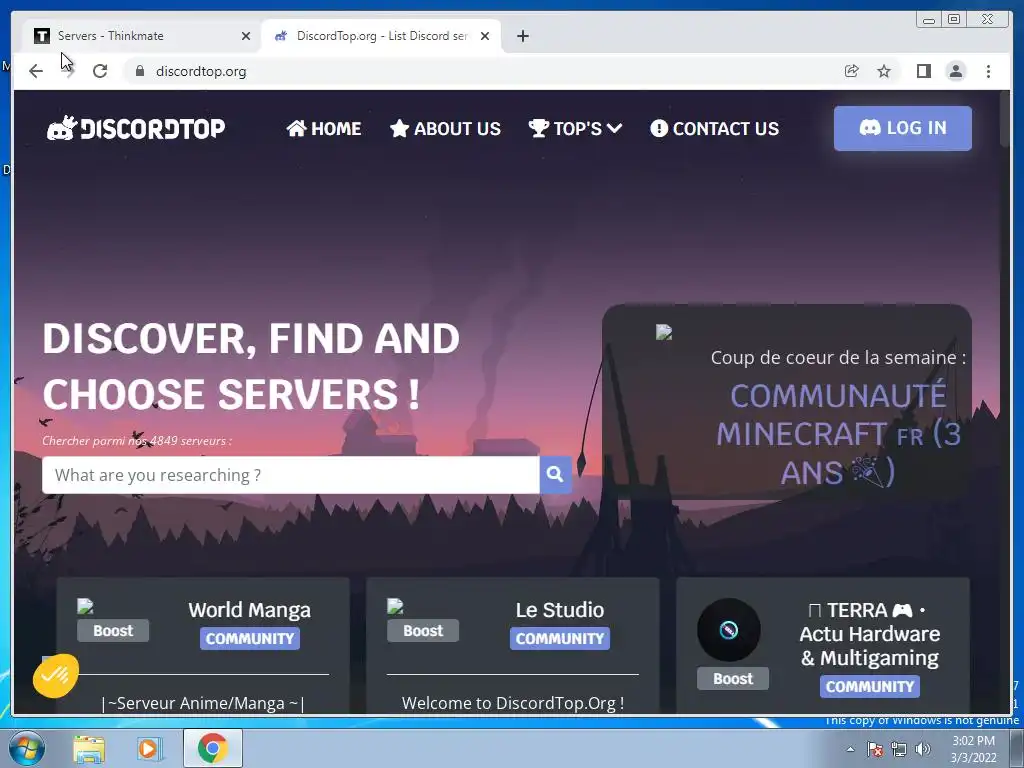Screen dimensions: 1024x768
Task: Select the DiscordTop.org browser tab
Action: tap(381, 36)
